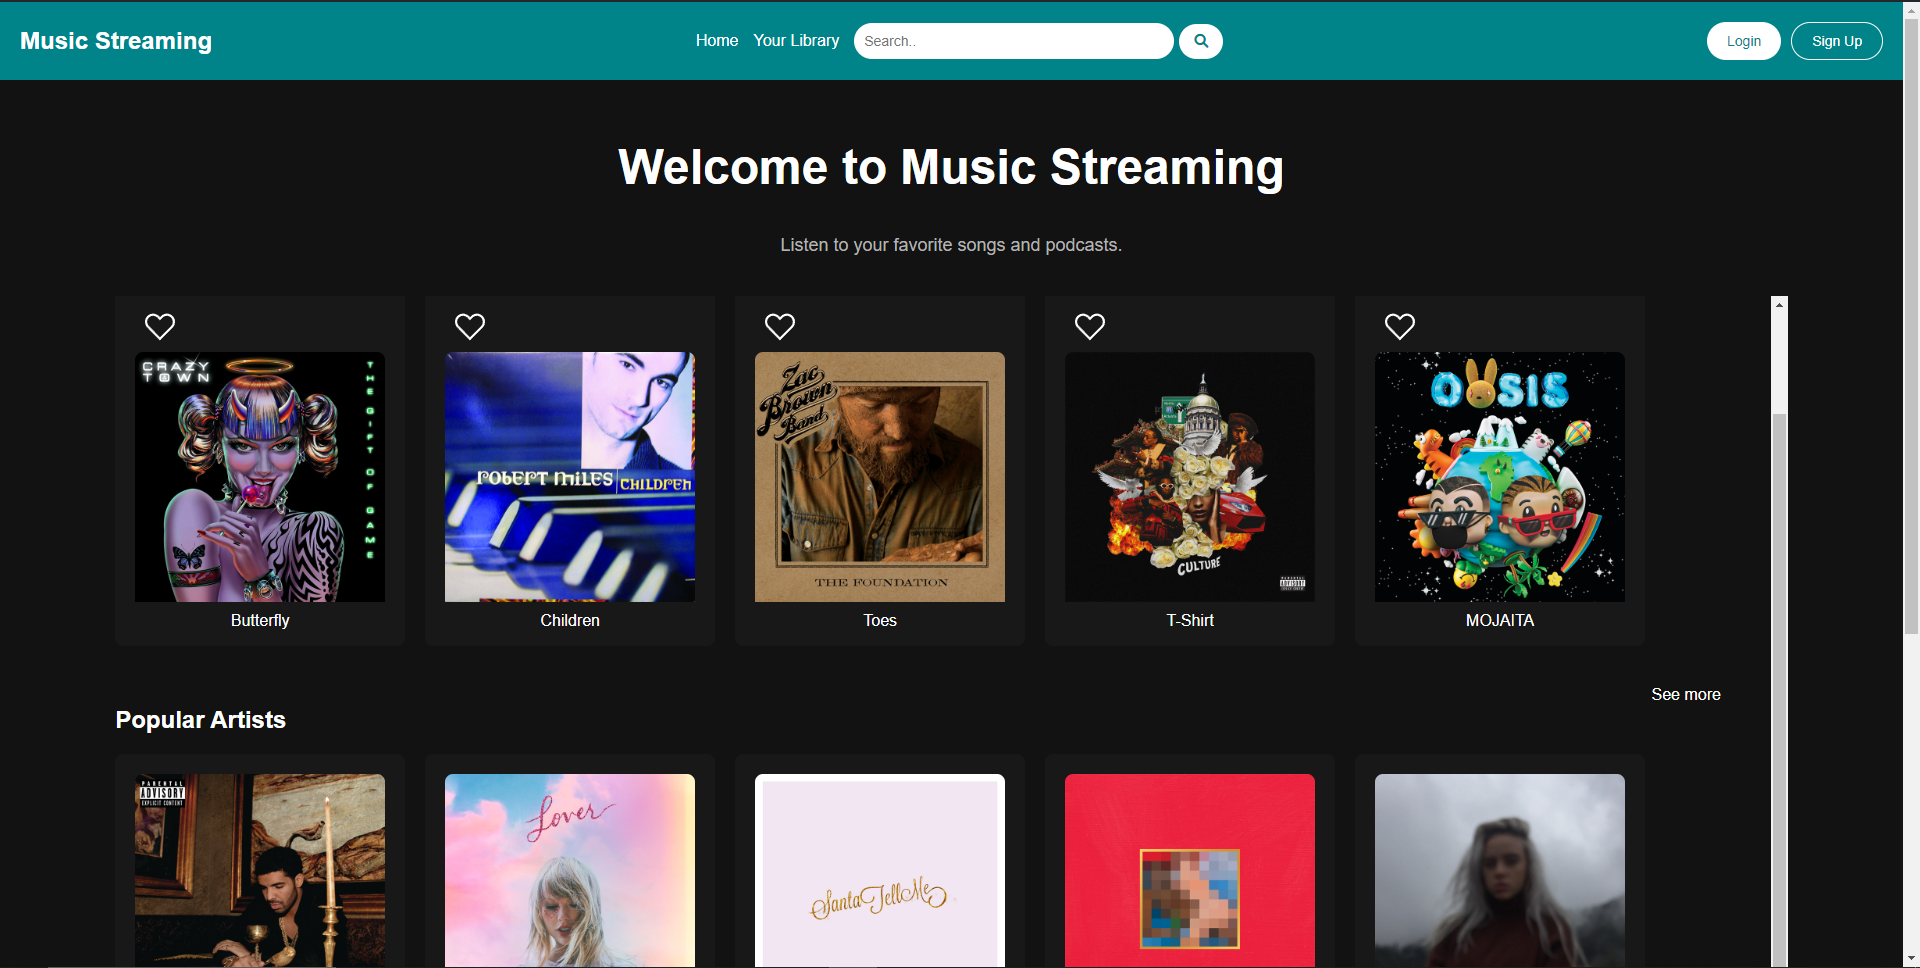Favorite MOJAITA using its heart icon
1920x968 pixels.
point(1400,326)
